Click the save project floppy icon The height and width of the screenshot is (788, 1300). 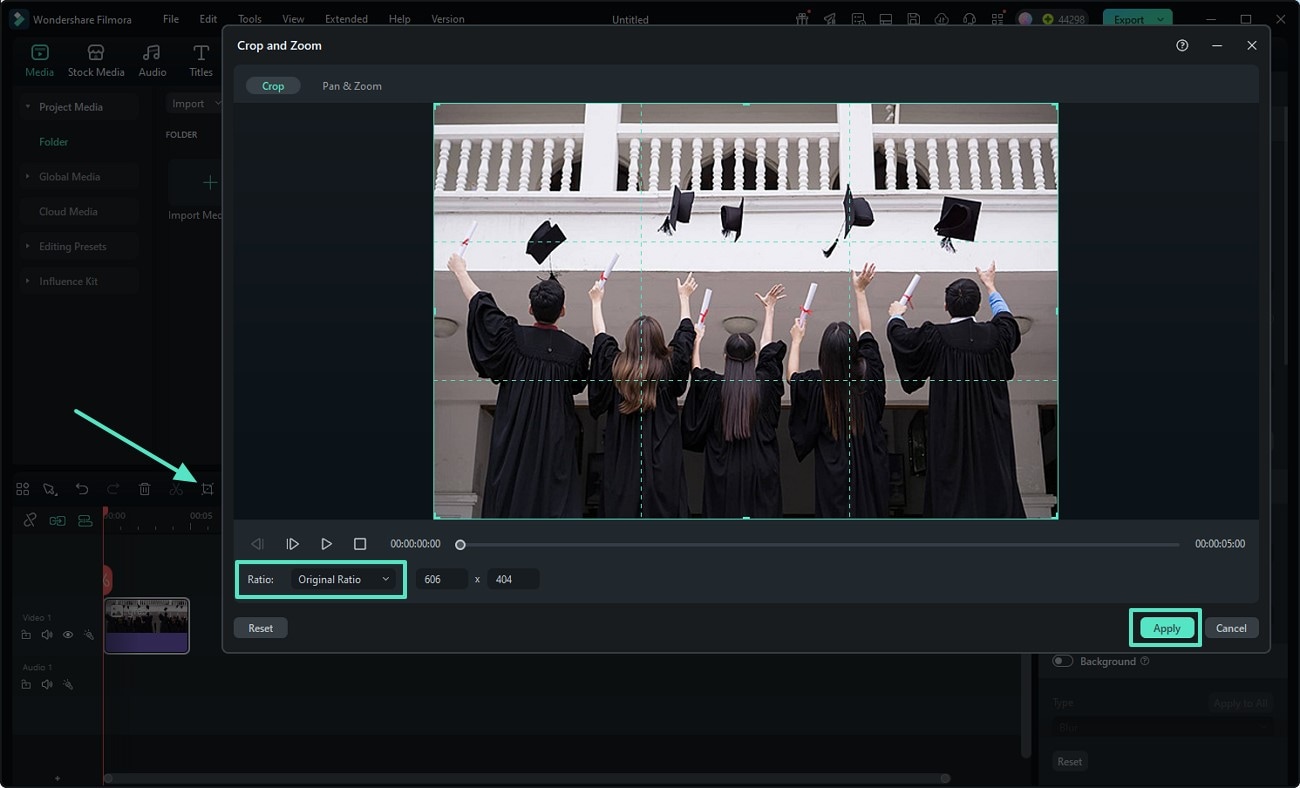tap(913, 19)
